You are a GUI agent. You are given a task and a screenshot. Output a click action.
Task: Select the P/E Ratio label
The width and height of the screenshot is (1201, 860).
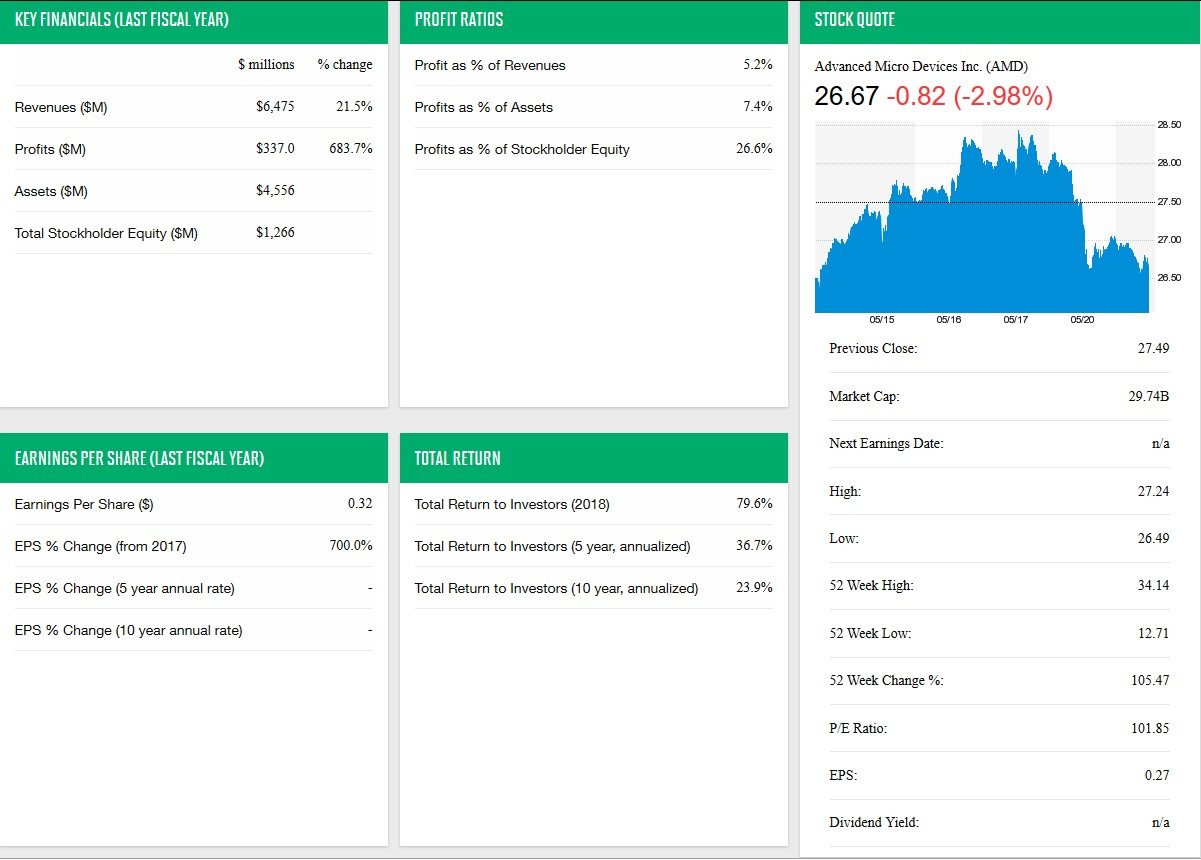click(858, 729)
